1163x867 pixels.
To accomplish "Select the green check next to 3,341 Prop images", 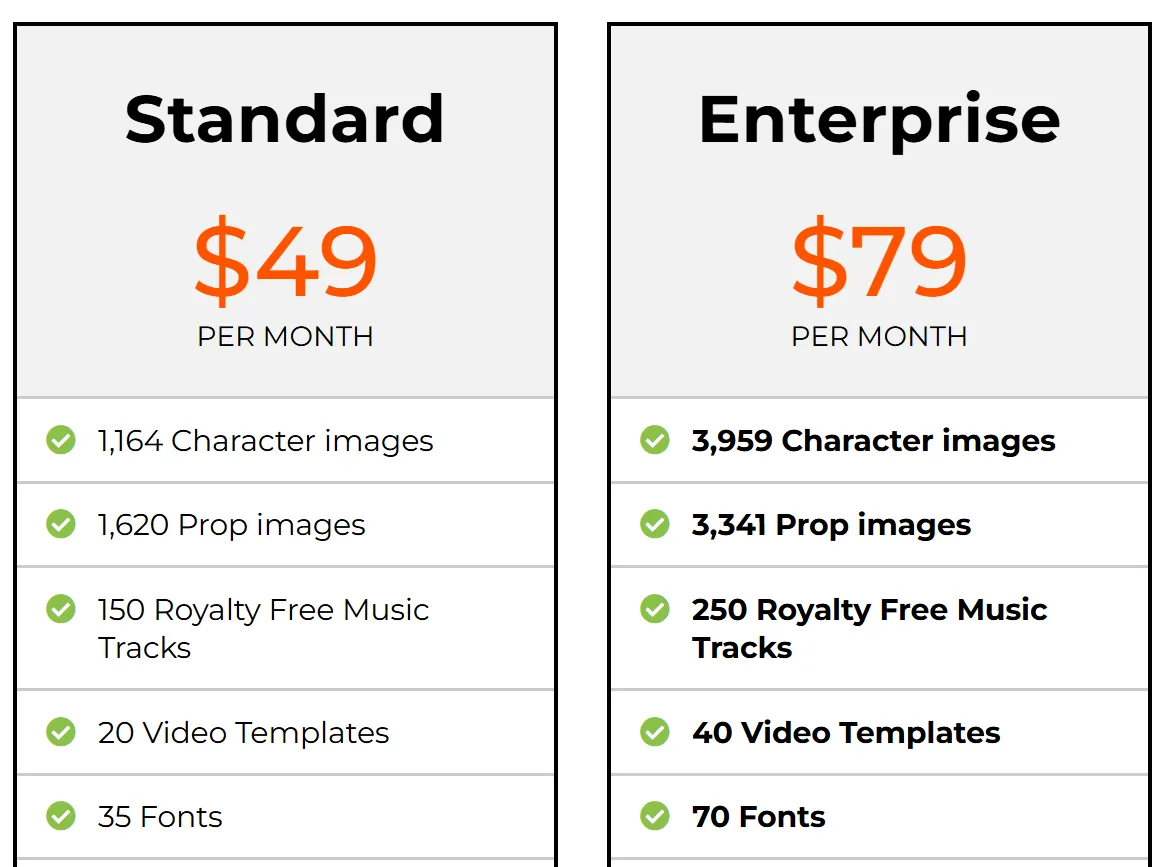I will click(x=655, y=524).
